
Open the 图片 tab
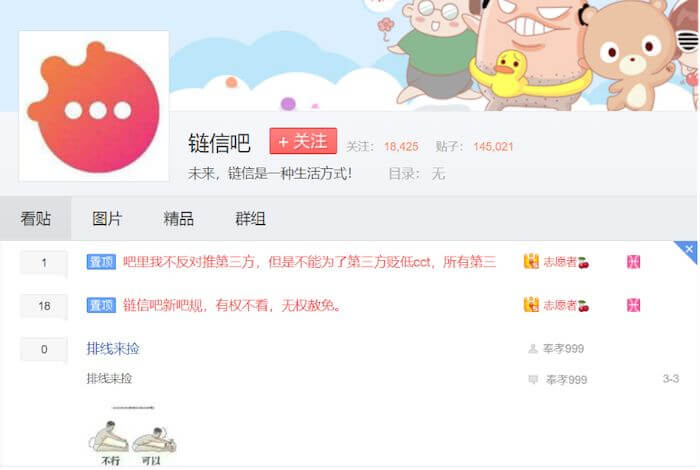(x=107, y=219)
